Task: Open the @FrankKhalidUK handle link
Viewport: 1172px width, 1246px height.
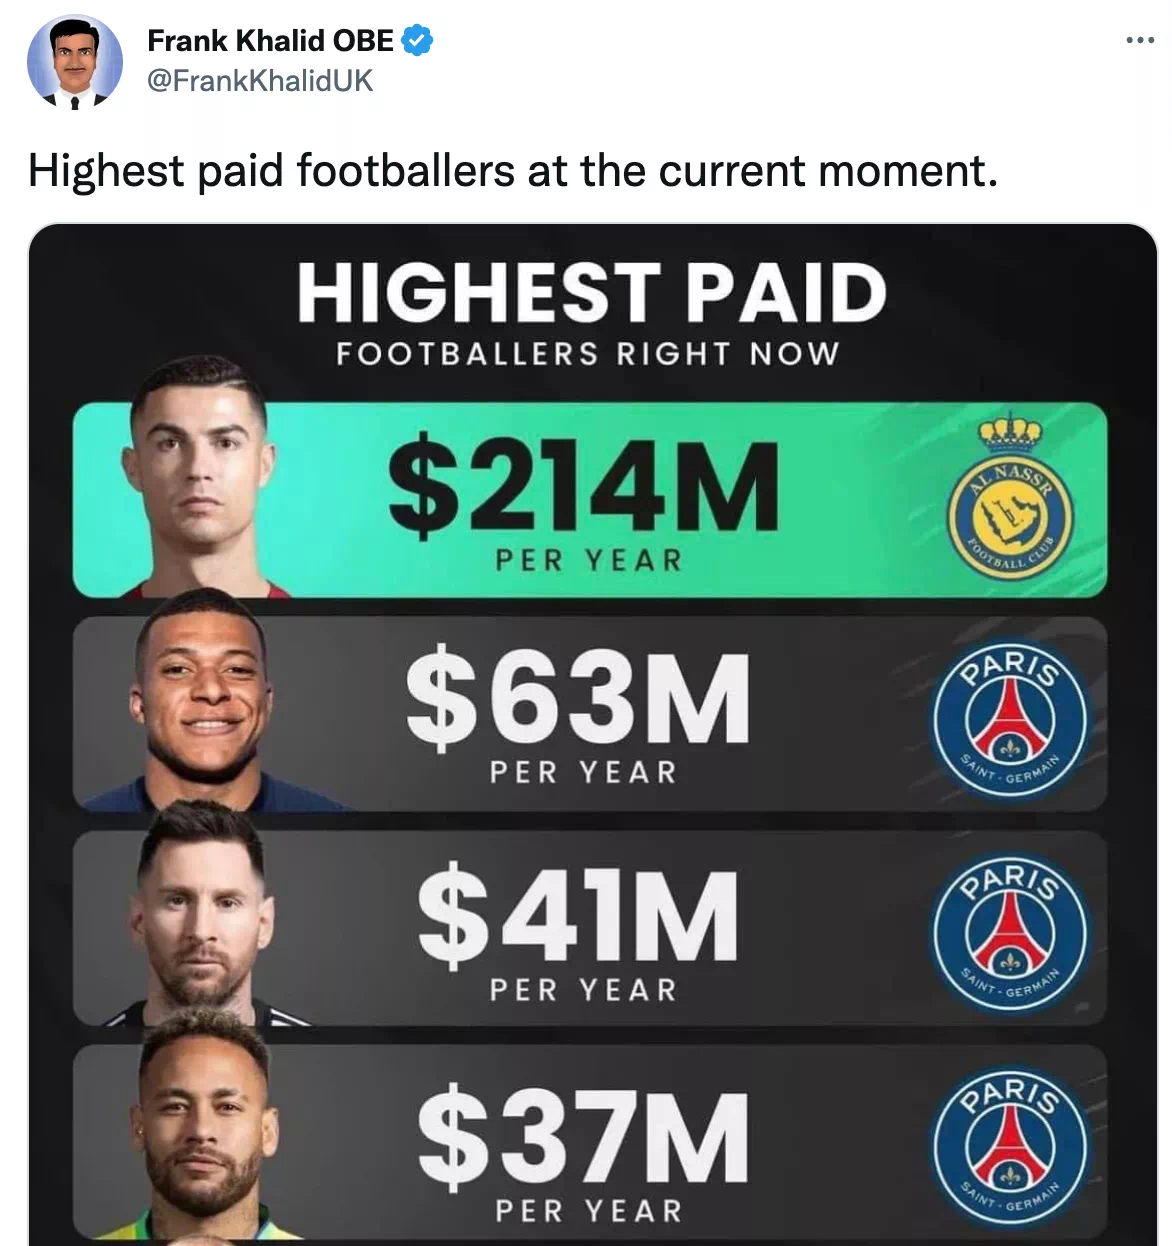Action: [260, 80]
